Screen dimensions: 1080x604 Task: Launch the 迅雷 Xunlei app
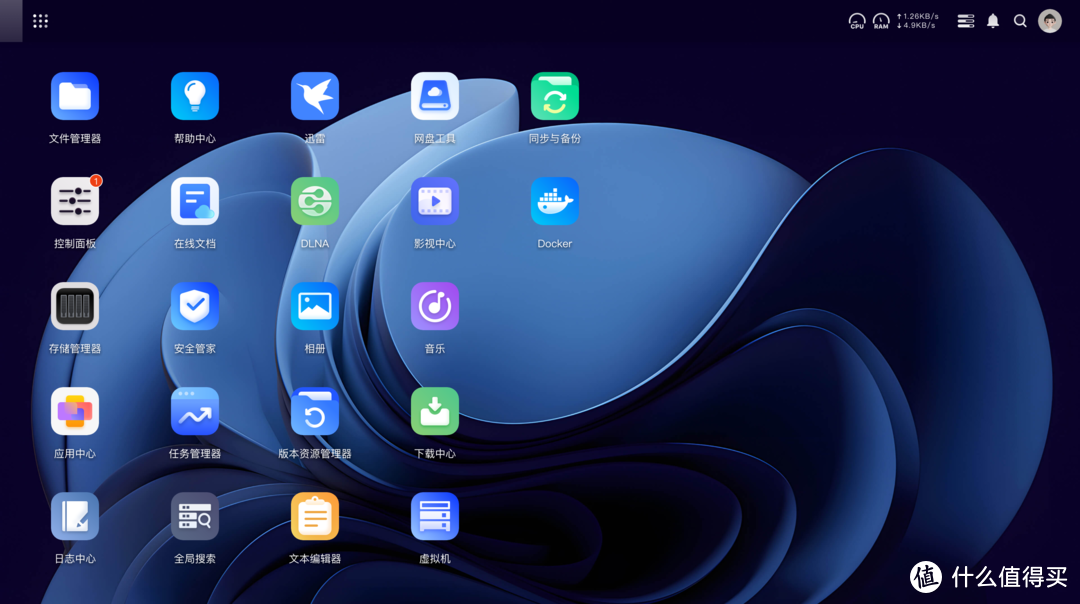coord(315,96)
